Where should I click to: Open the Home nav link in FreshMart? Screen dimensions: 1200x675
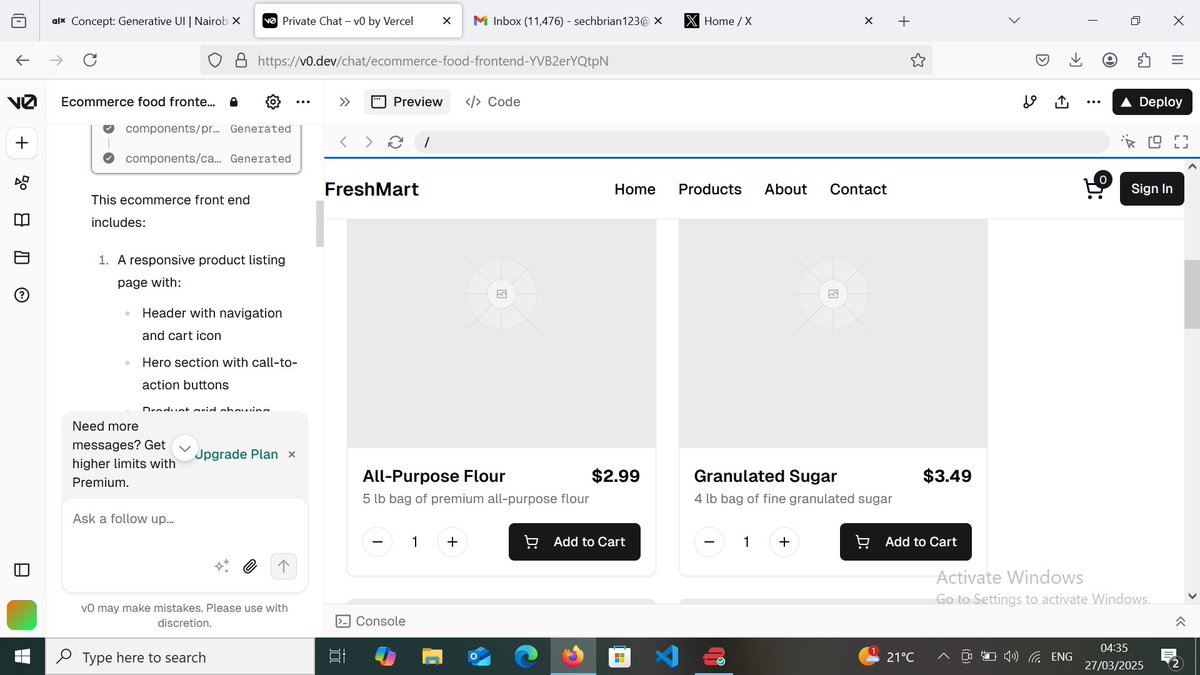coord(635,189)
